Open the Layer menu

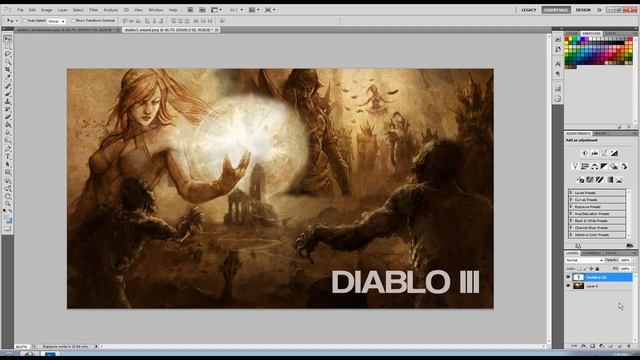62,10
